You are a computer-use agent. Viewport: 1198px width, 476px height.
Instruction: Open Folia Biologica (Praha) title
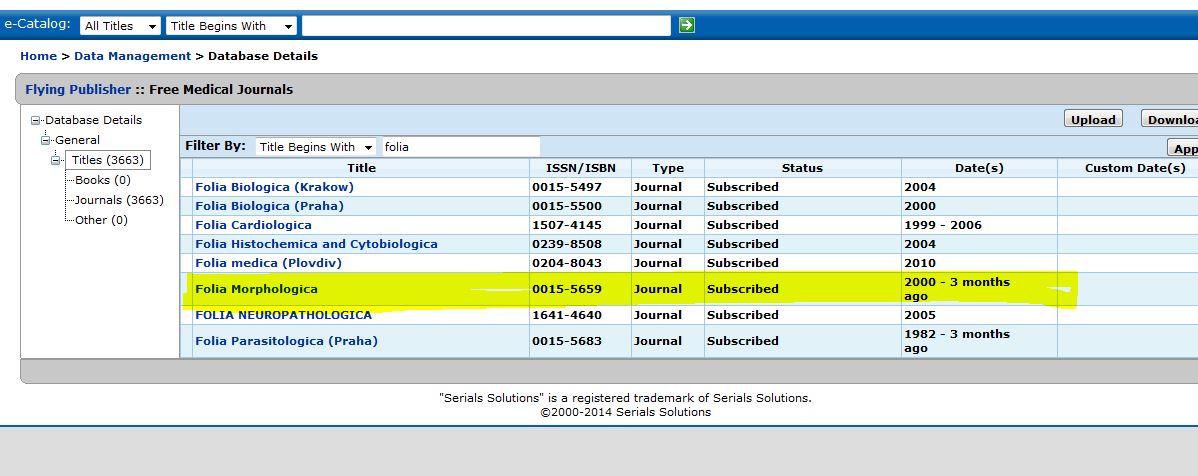[x=269, y=206]
